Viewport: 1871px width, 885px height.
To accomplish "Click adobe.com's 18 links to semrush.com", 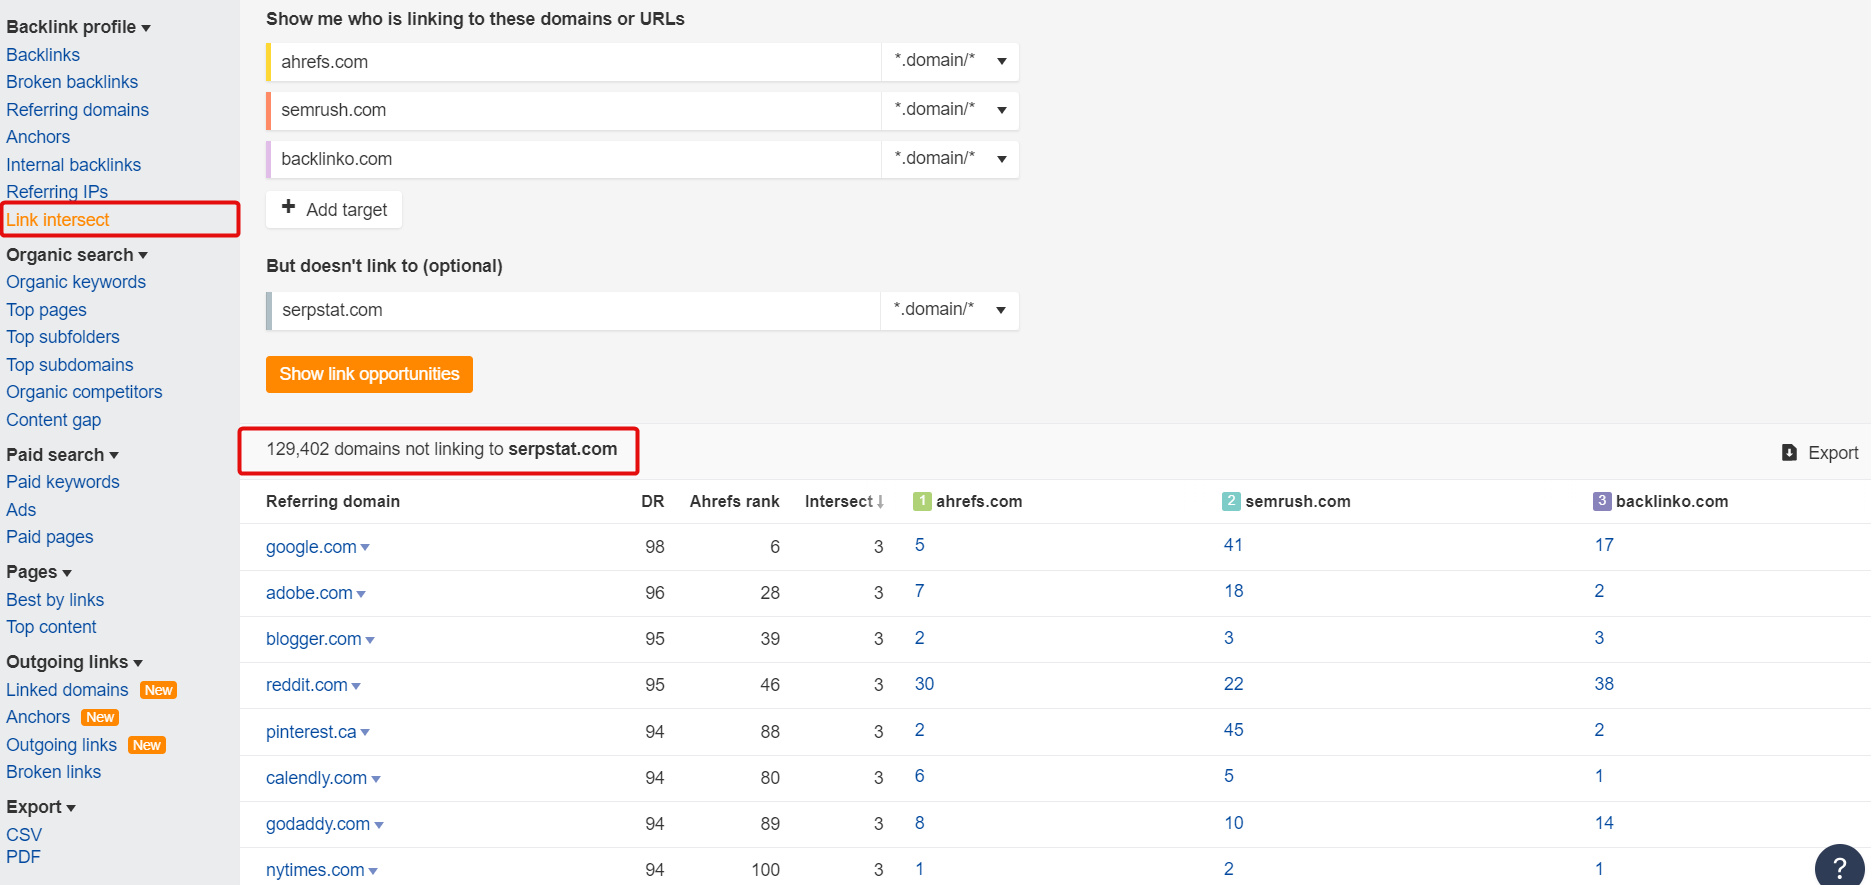I will [1234, 591].
